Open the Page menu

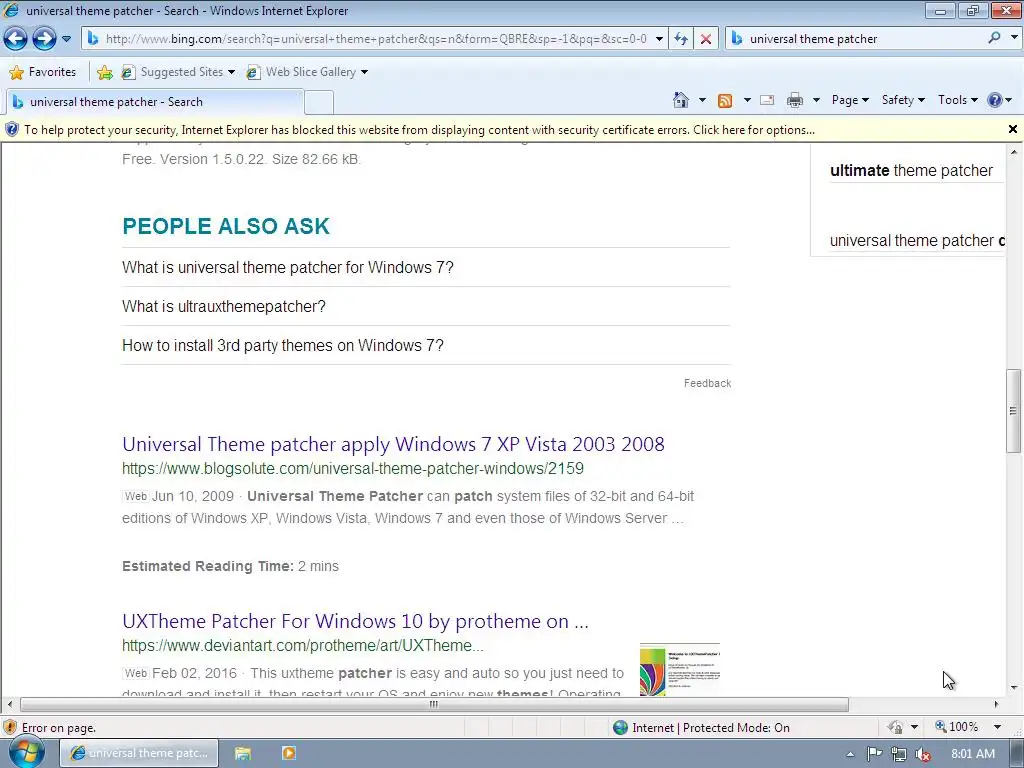pos(850,100)
